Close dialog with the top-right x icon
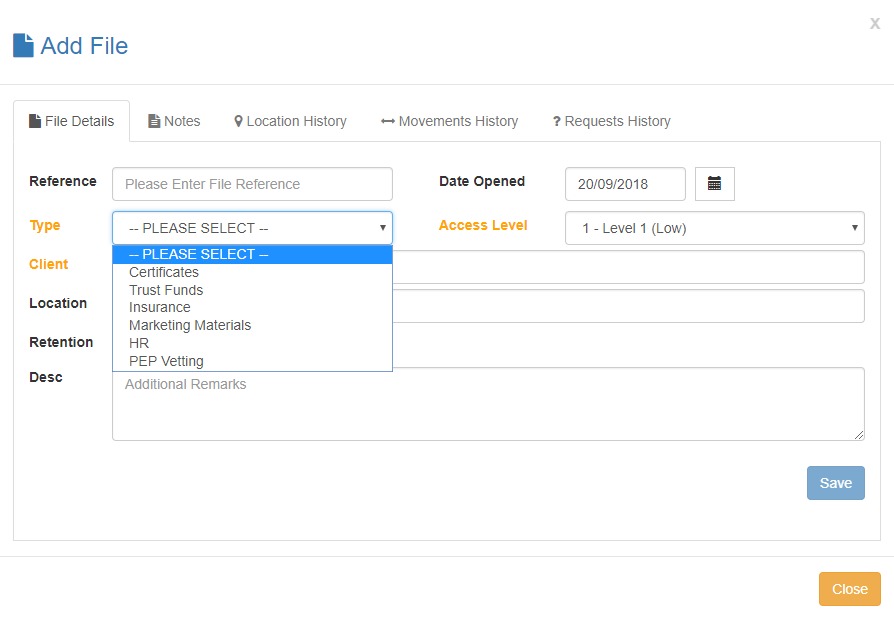894x619 pixels. click(x=874, y=23)
